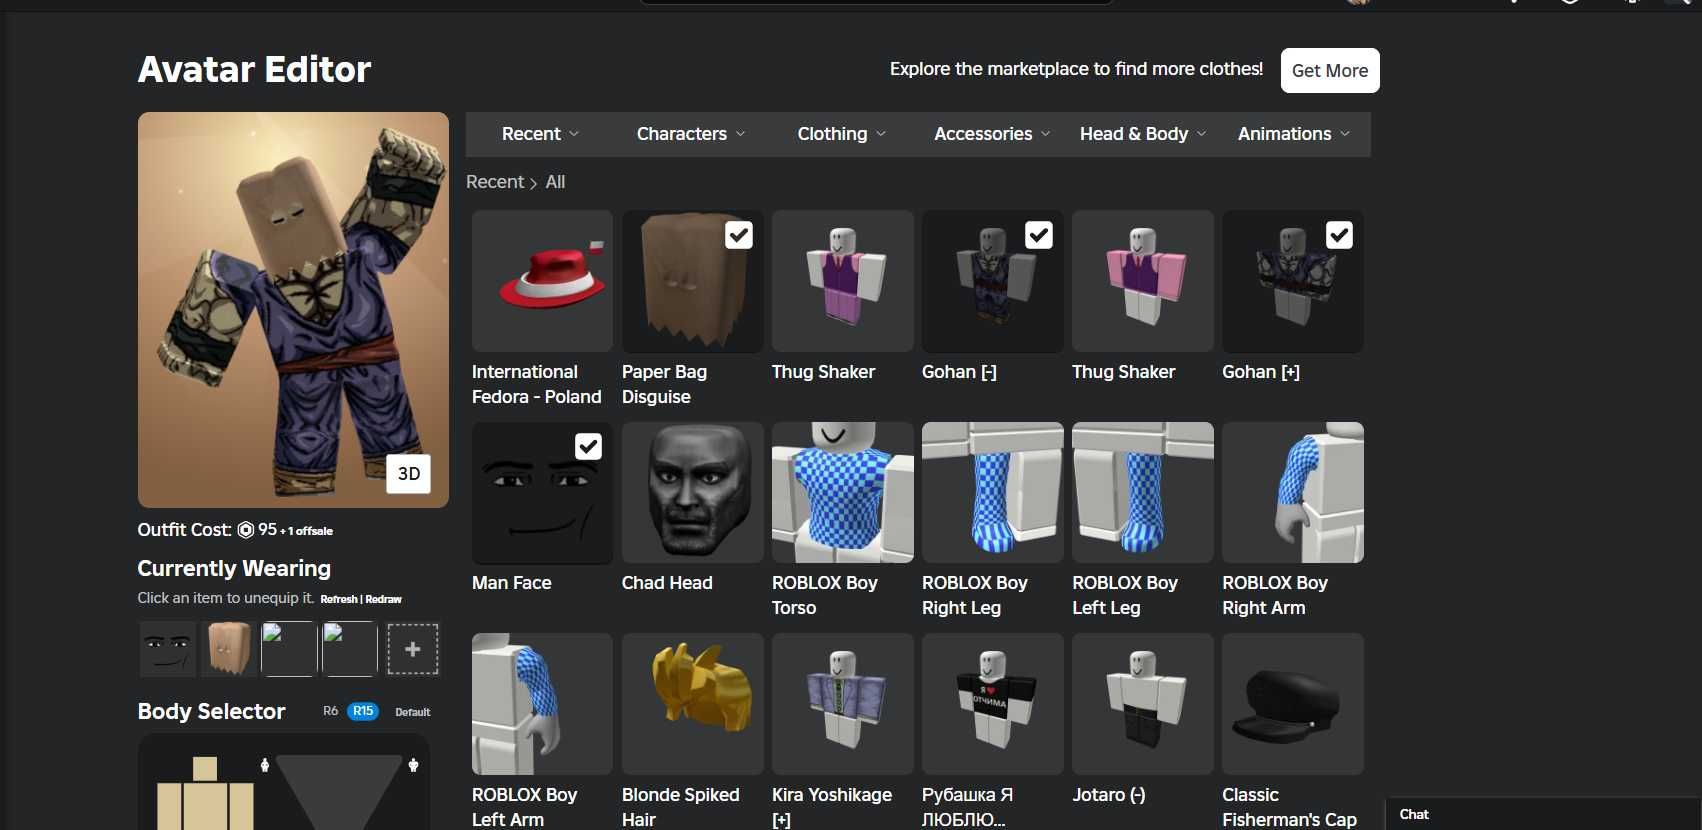The width and height of the screenshot is (1702, 830).
Task: Unequip Man Face in Currently Wearing
Action: tap(168, 649)
